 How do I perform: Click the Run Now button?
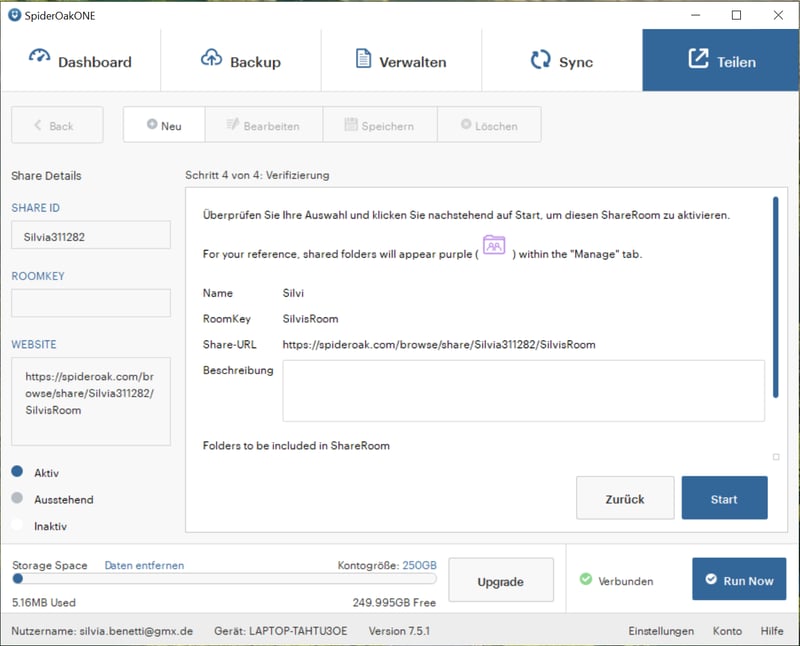point(738,580)
